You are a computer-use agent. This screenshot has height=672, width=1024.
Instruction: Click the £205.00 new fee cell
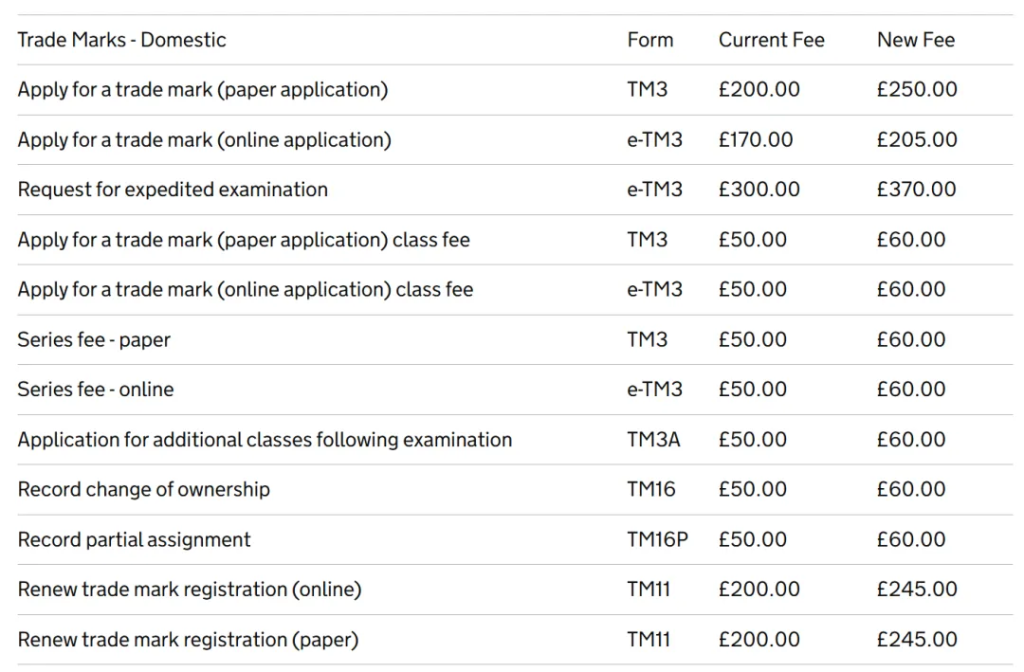point(916,140)
